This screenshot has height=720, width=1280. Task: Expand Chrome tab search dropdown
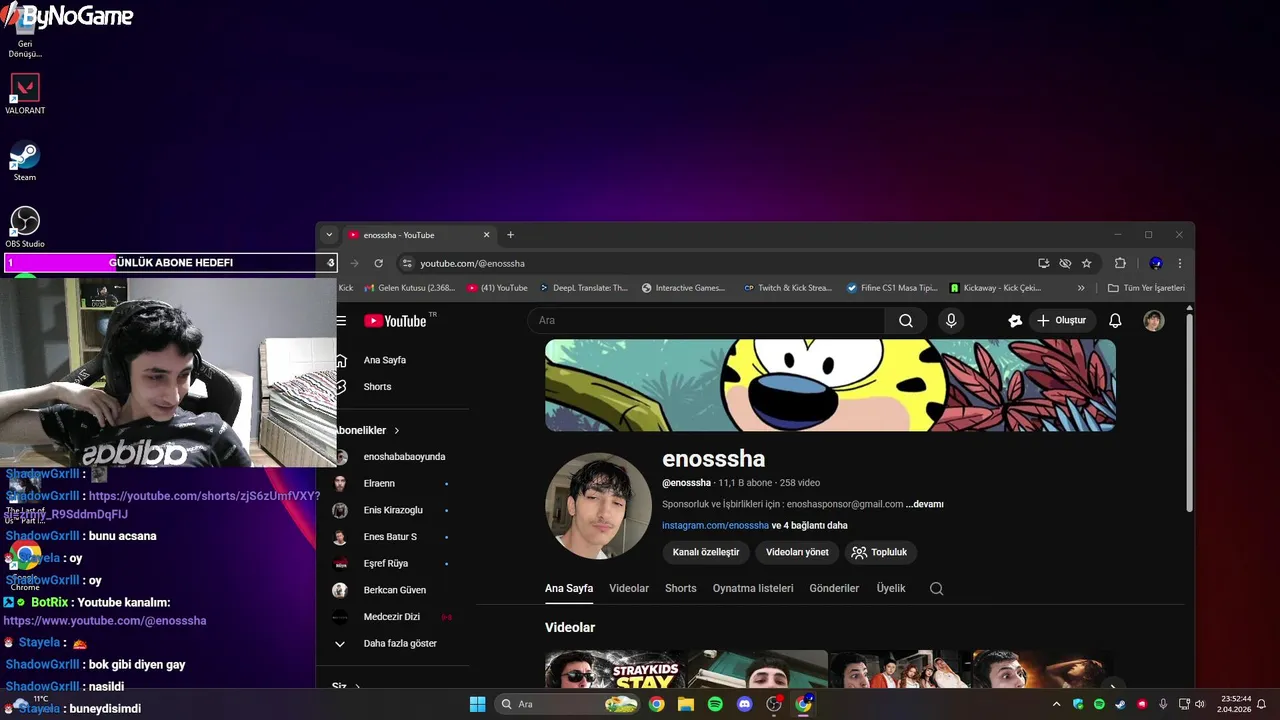[329, 235]
